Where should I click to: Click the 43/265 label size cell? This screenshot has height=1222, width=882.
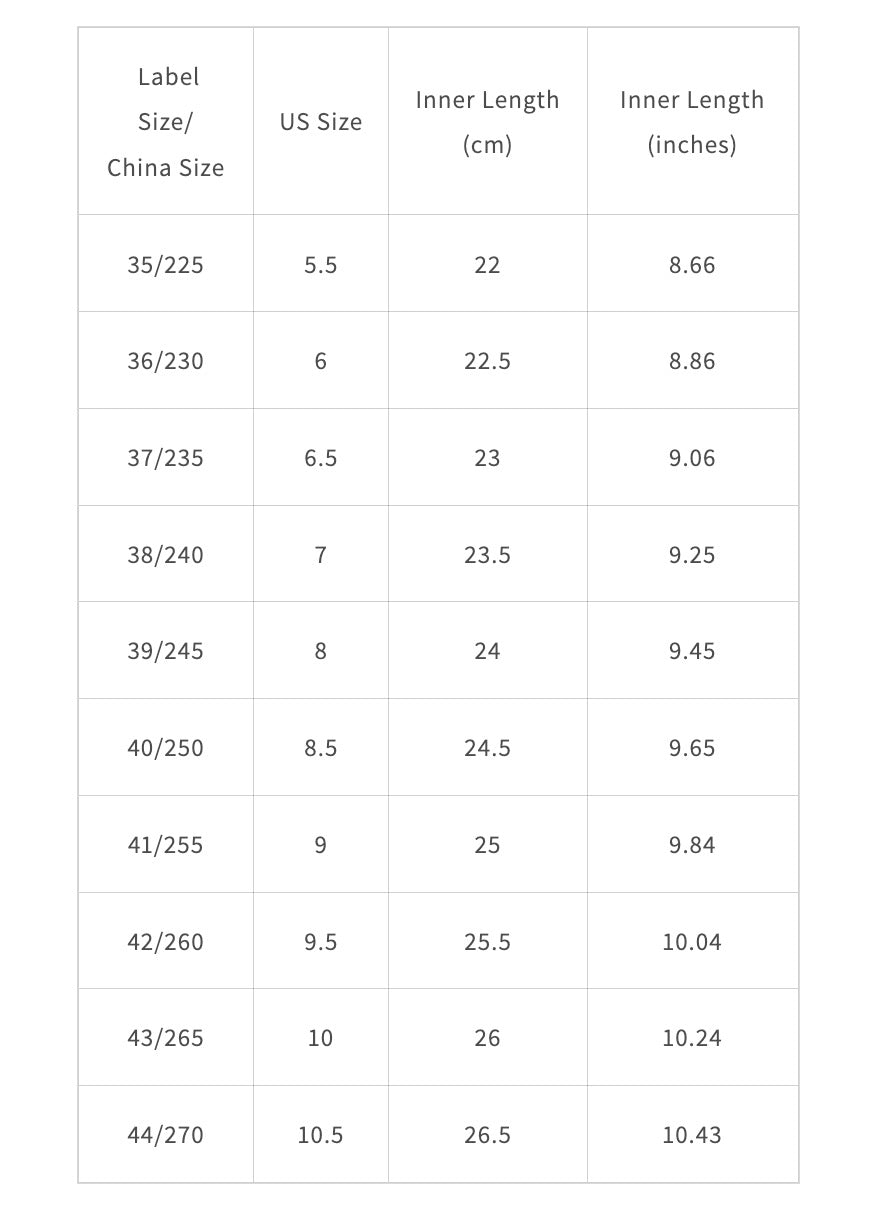click(x=166, y=1038)
